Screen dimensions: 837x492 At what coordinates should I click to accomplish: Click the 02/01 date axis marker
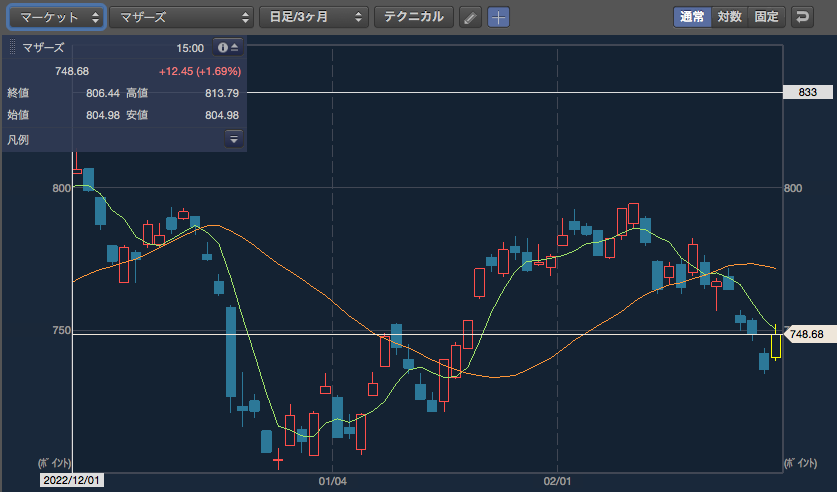click(x=557, y=481)
